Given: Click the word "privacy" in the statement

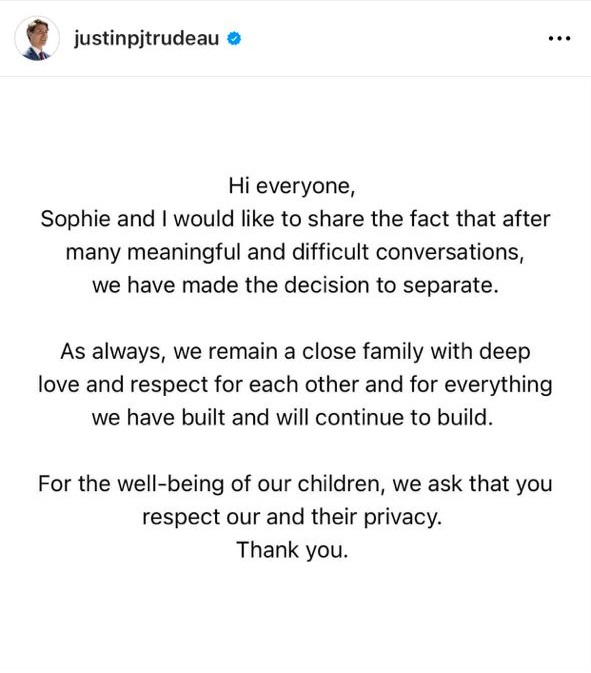Looking at the screenshot, I should coord(400,518).
